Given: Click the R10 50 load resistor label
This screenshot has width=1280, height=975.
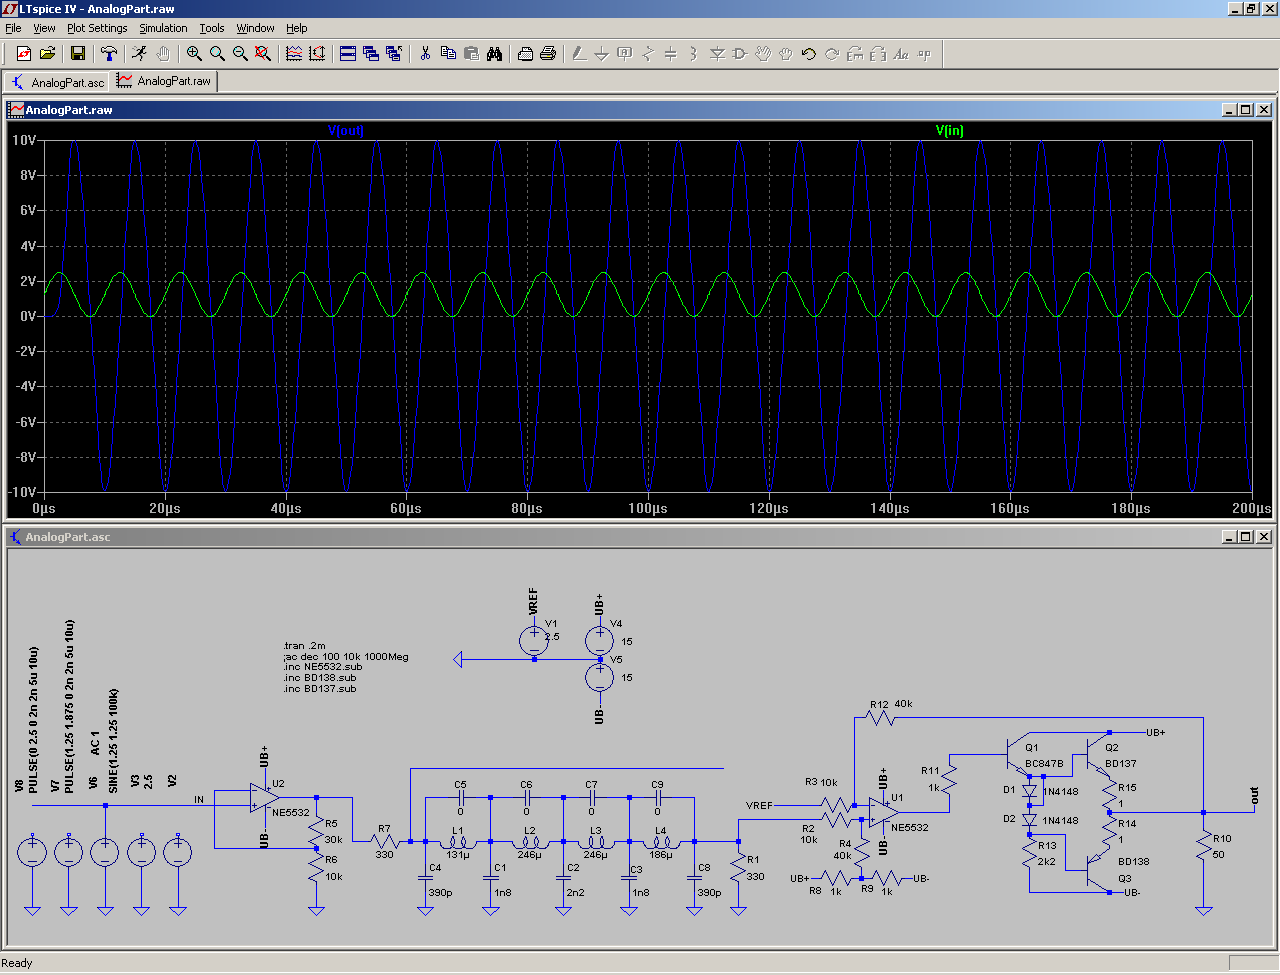Looking at the screenshot, I should tap(1221, 846).
